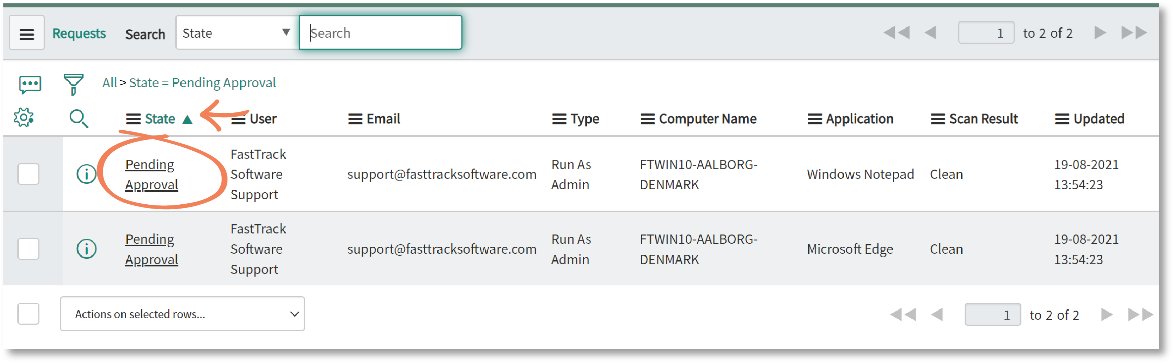Show column search magnifier icon
The image size is (1173, 363).
click(79, 118)
